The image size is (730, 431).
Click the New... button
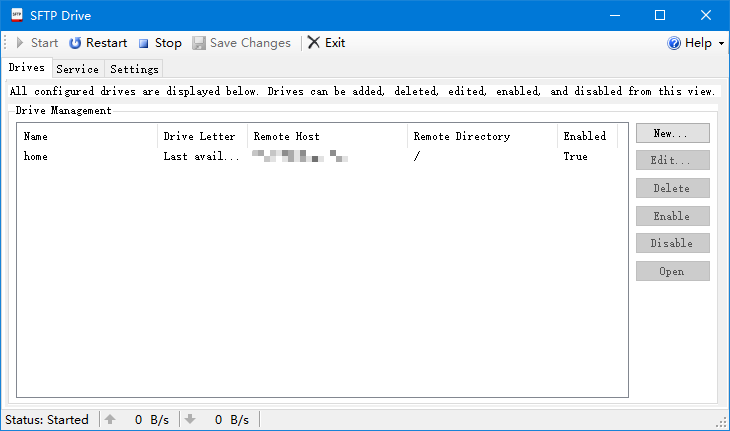click(x=672, y=133)
